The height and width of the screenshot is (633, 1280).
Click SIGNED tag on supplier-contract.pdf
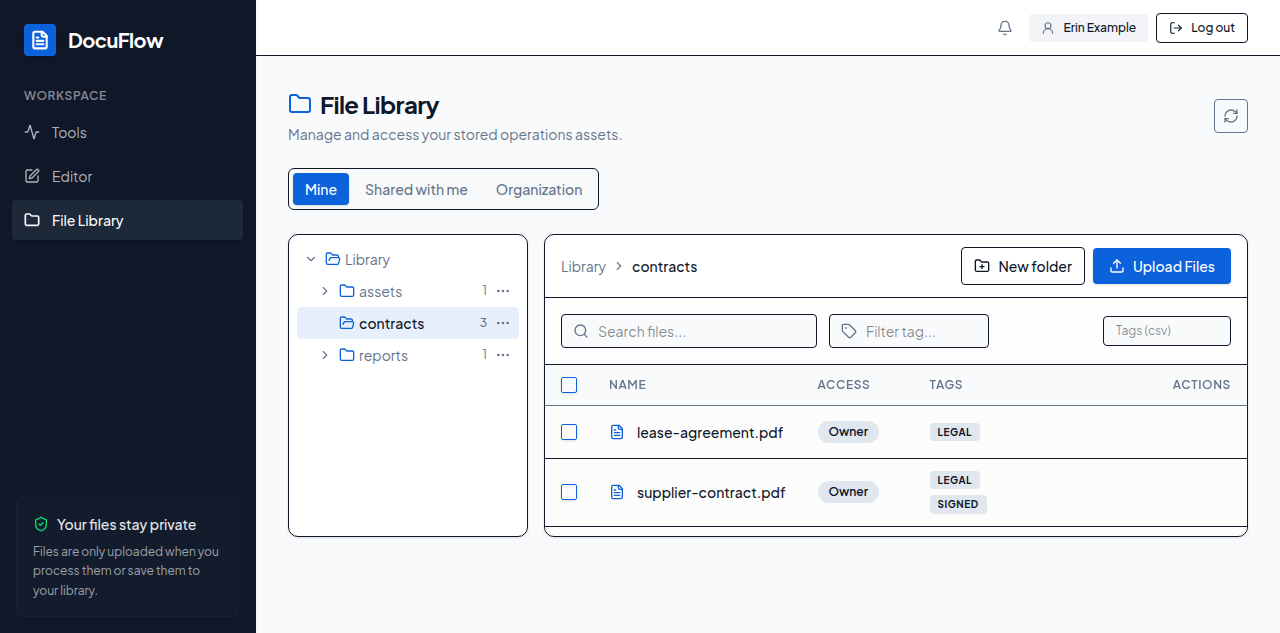click(958, 504)
